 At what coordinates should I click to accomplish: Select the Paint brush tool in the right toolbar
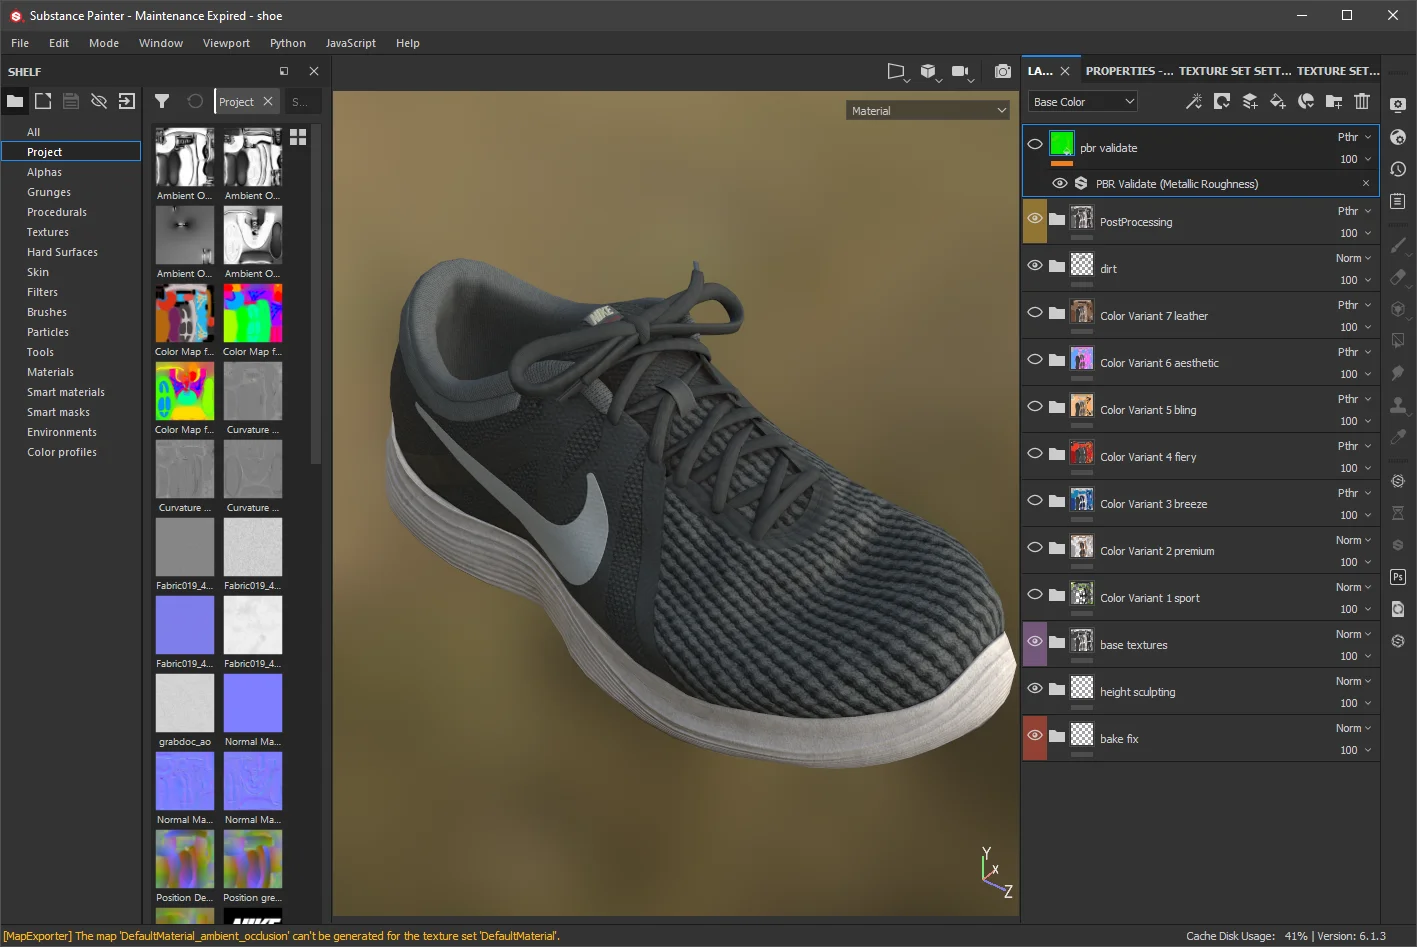1398,245
